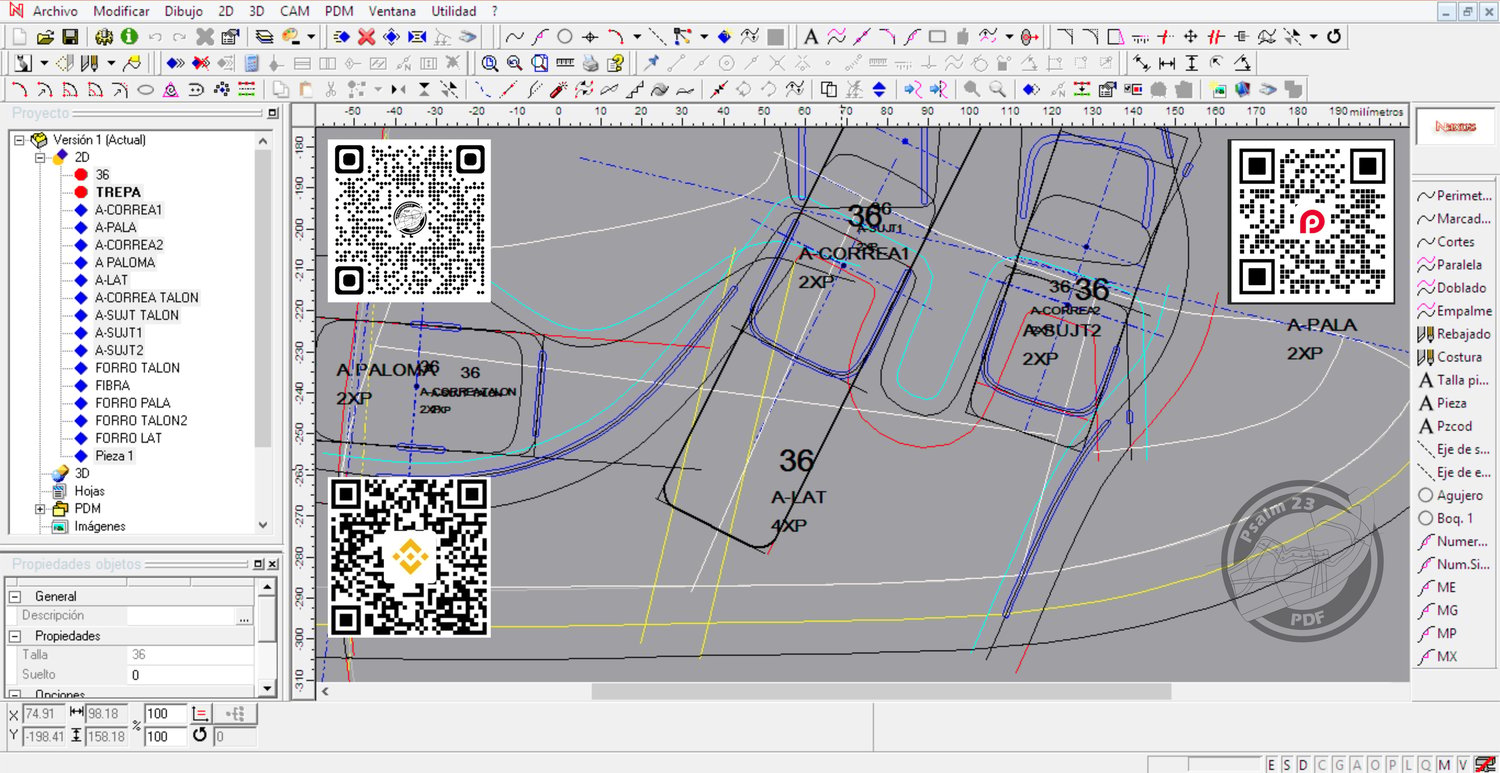The image size is (1500, 773).
Task: Click the pink spiral triangle icon
Action: point(171,89)
